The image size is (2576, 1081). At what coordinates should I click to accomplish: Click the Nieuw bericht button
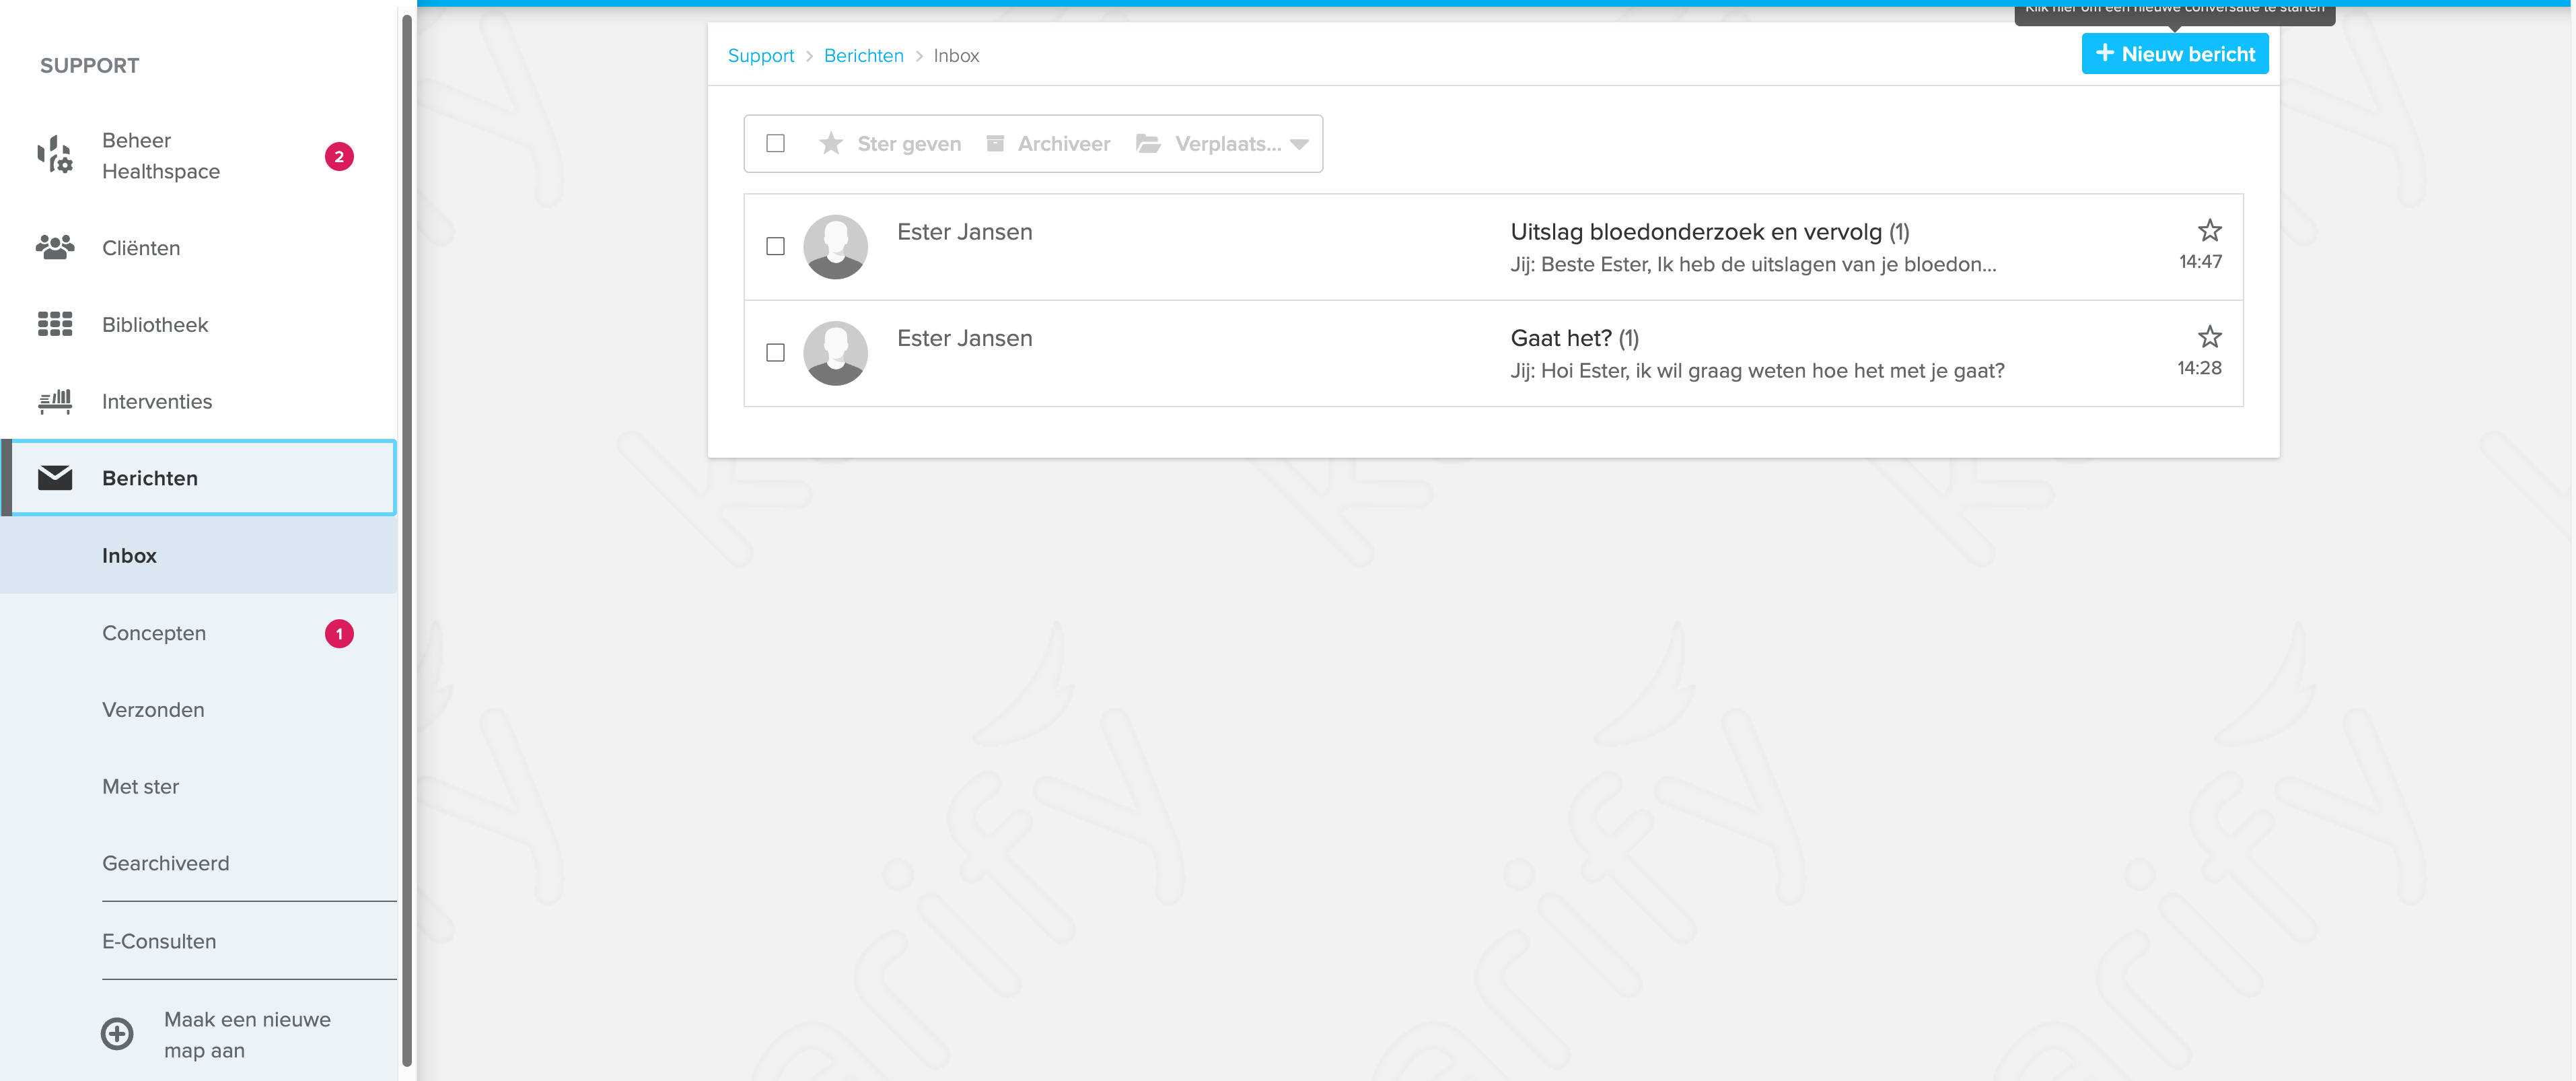[x=2174, y=54]
